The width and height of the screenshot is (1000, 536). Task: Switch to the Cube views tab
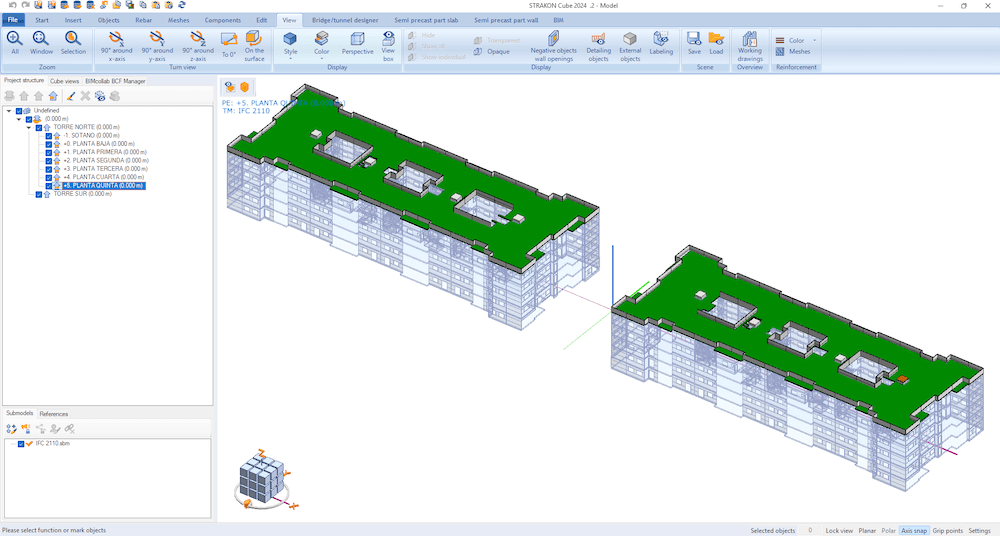click(x=65, y=80)
